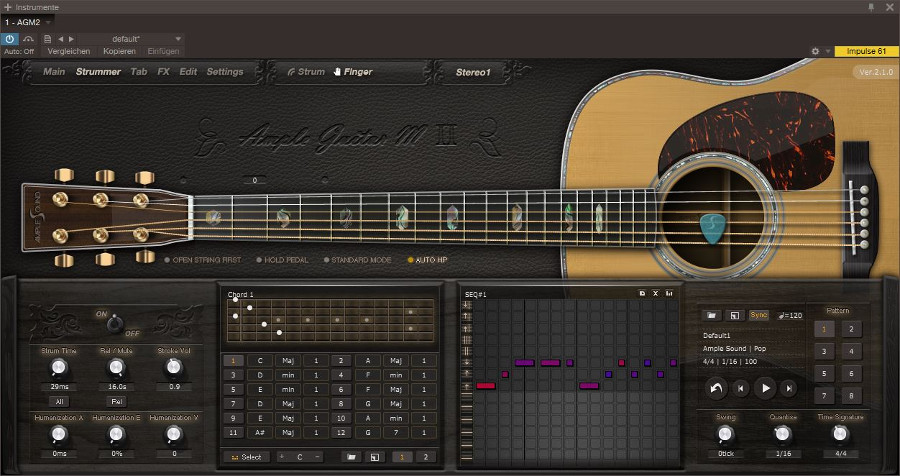900x476 pixels.
Task: Switch to chord bank 2
Action: tap(426, 457)
